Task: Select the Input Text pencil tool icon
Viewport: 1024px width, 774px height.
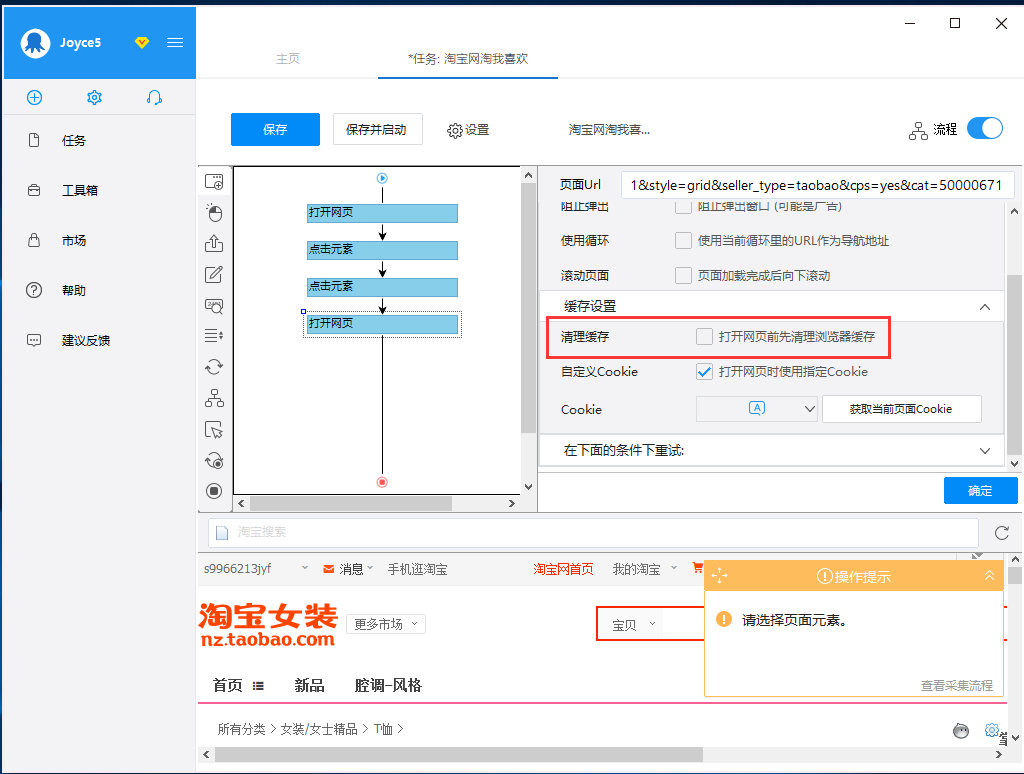Action: point(214,274)
